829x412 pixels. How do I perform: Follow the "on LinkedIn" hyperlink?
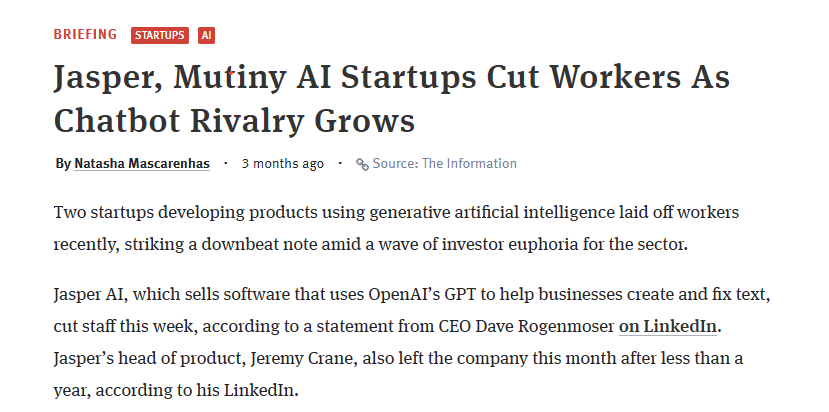[x=670, y=326]
